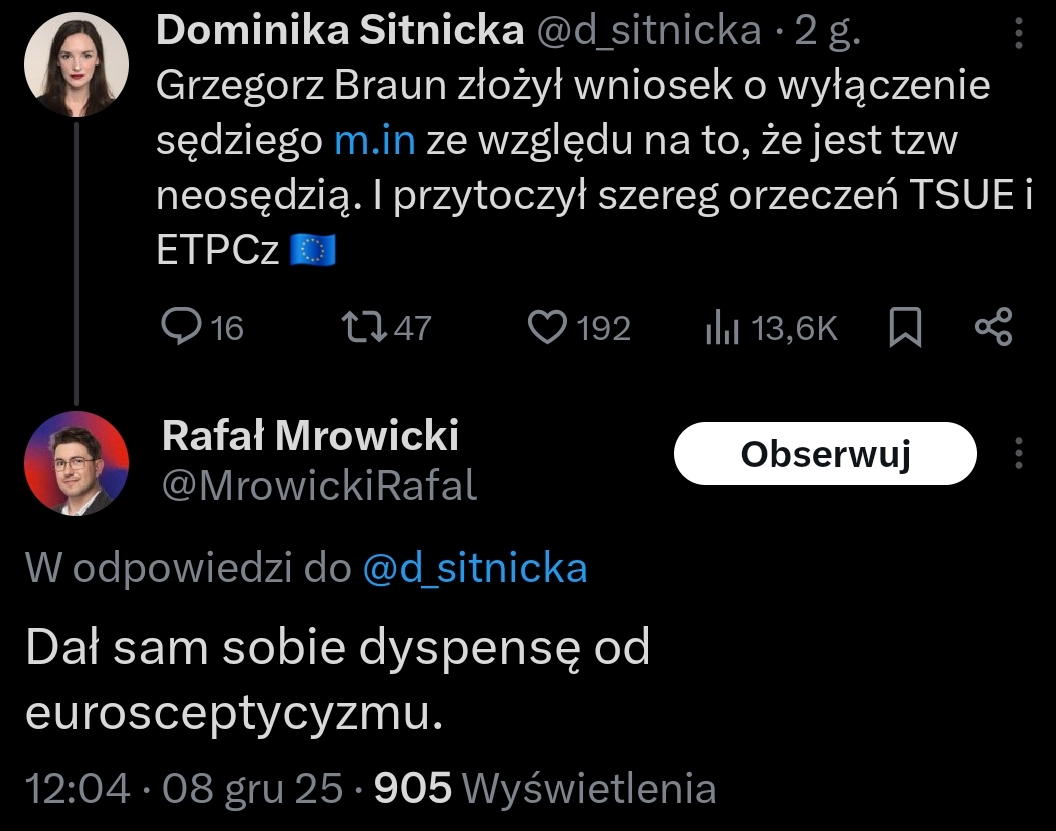The width and height of the screenshot is (1056, 831).
Task: Open the three-dot menu on Dominika's tweet
Action: click(1019, 35)
